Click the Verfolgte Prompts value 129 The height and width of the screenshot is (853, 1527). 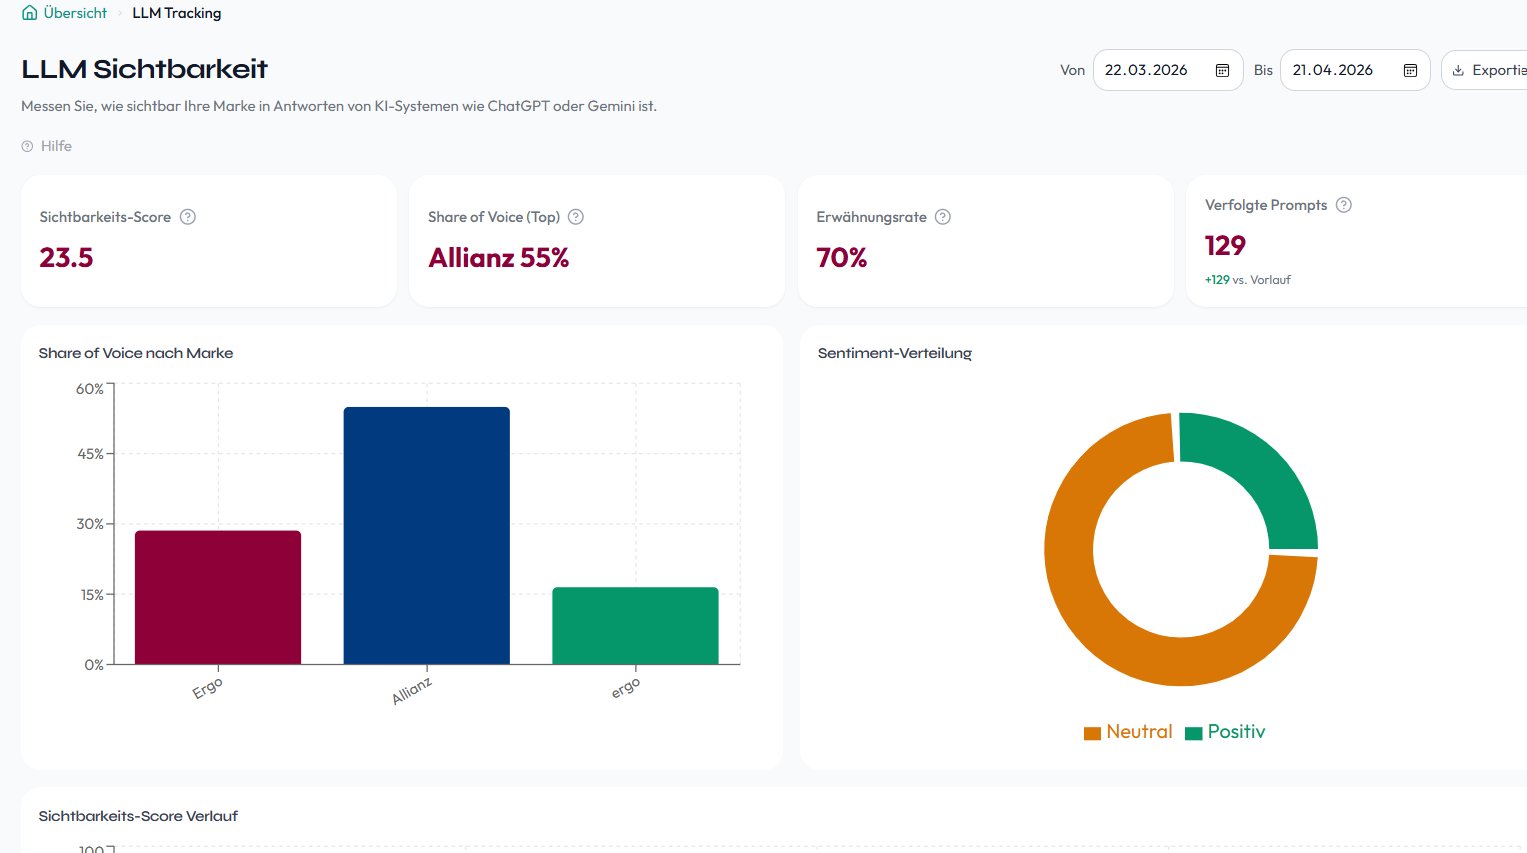coord(1225,246)
